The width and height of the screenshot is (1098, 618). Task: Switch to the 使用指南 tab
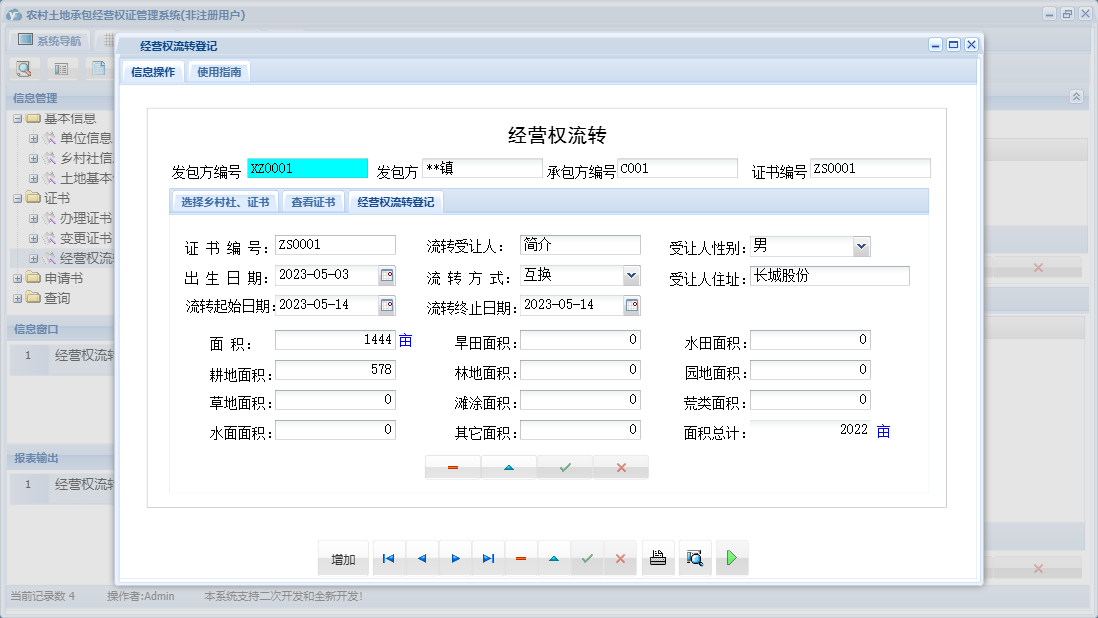[x=219, y=71]
